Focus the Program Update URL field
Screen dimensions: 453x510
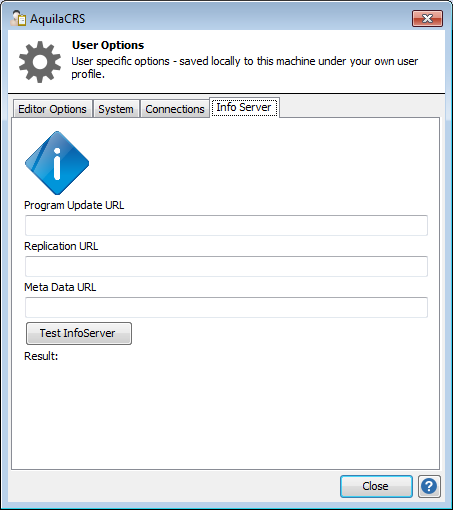[226, 225]
